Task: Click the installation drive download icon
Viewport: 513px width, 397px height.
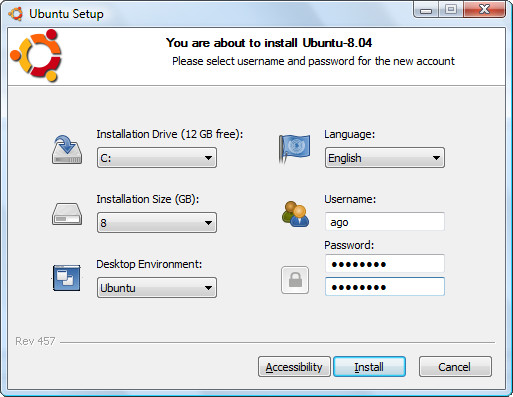Action: (67, 149)
